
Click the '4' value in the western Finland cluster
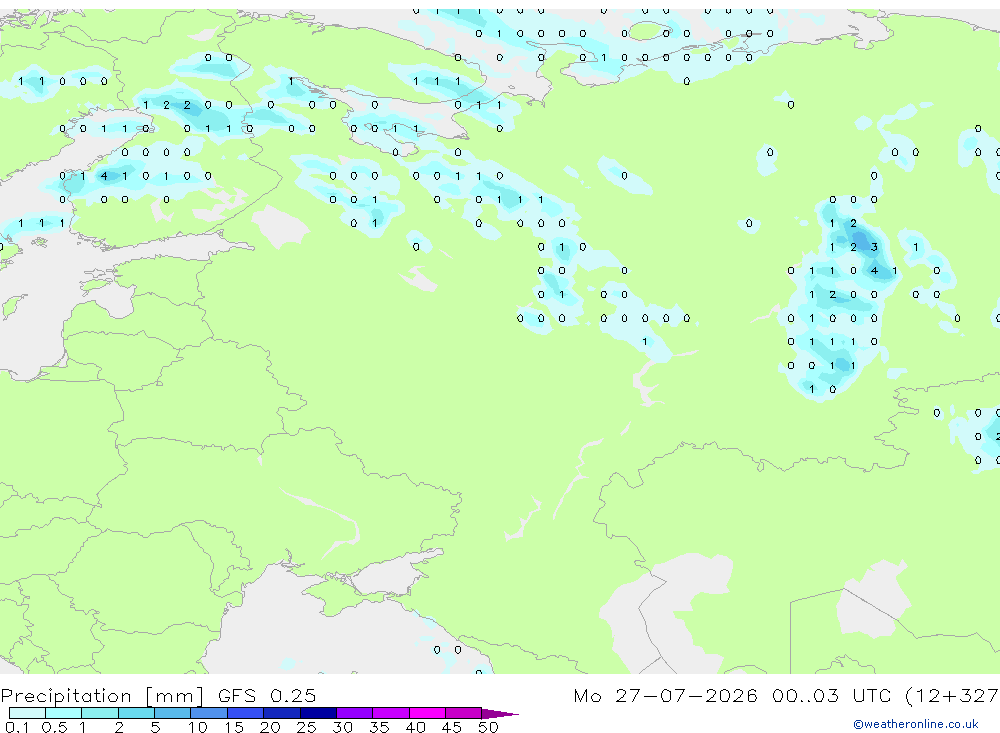tap(104, 175)
